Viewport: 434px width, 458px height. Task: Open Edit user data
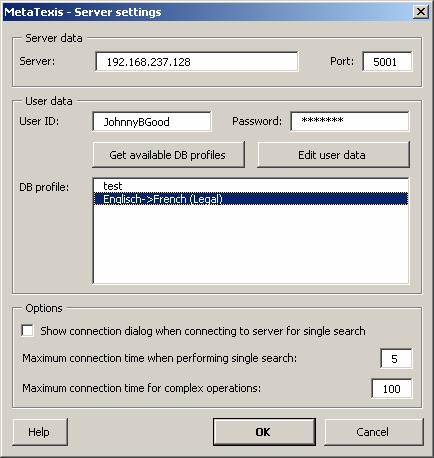click(333, 155)
